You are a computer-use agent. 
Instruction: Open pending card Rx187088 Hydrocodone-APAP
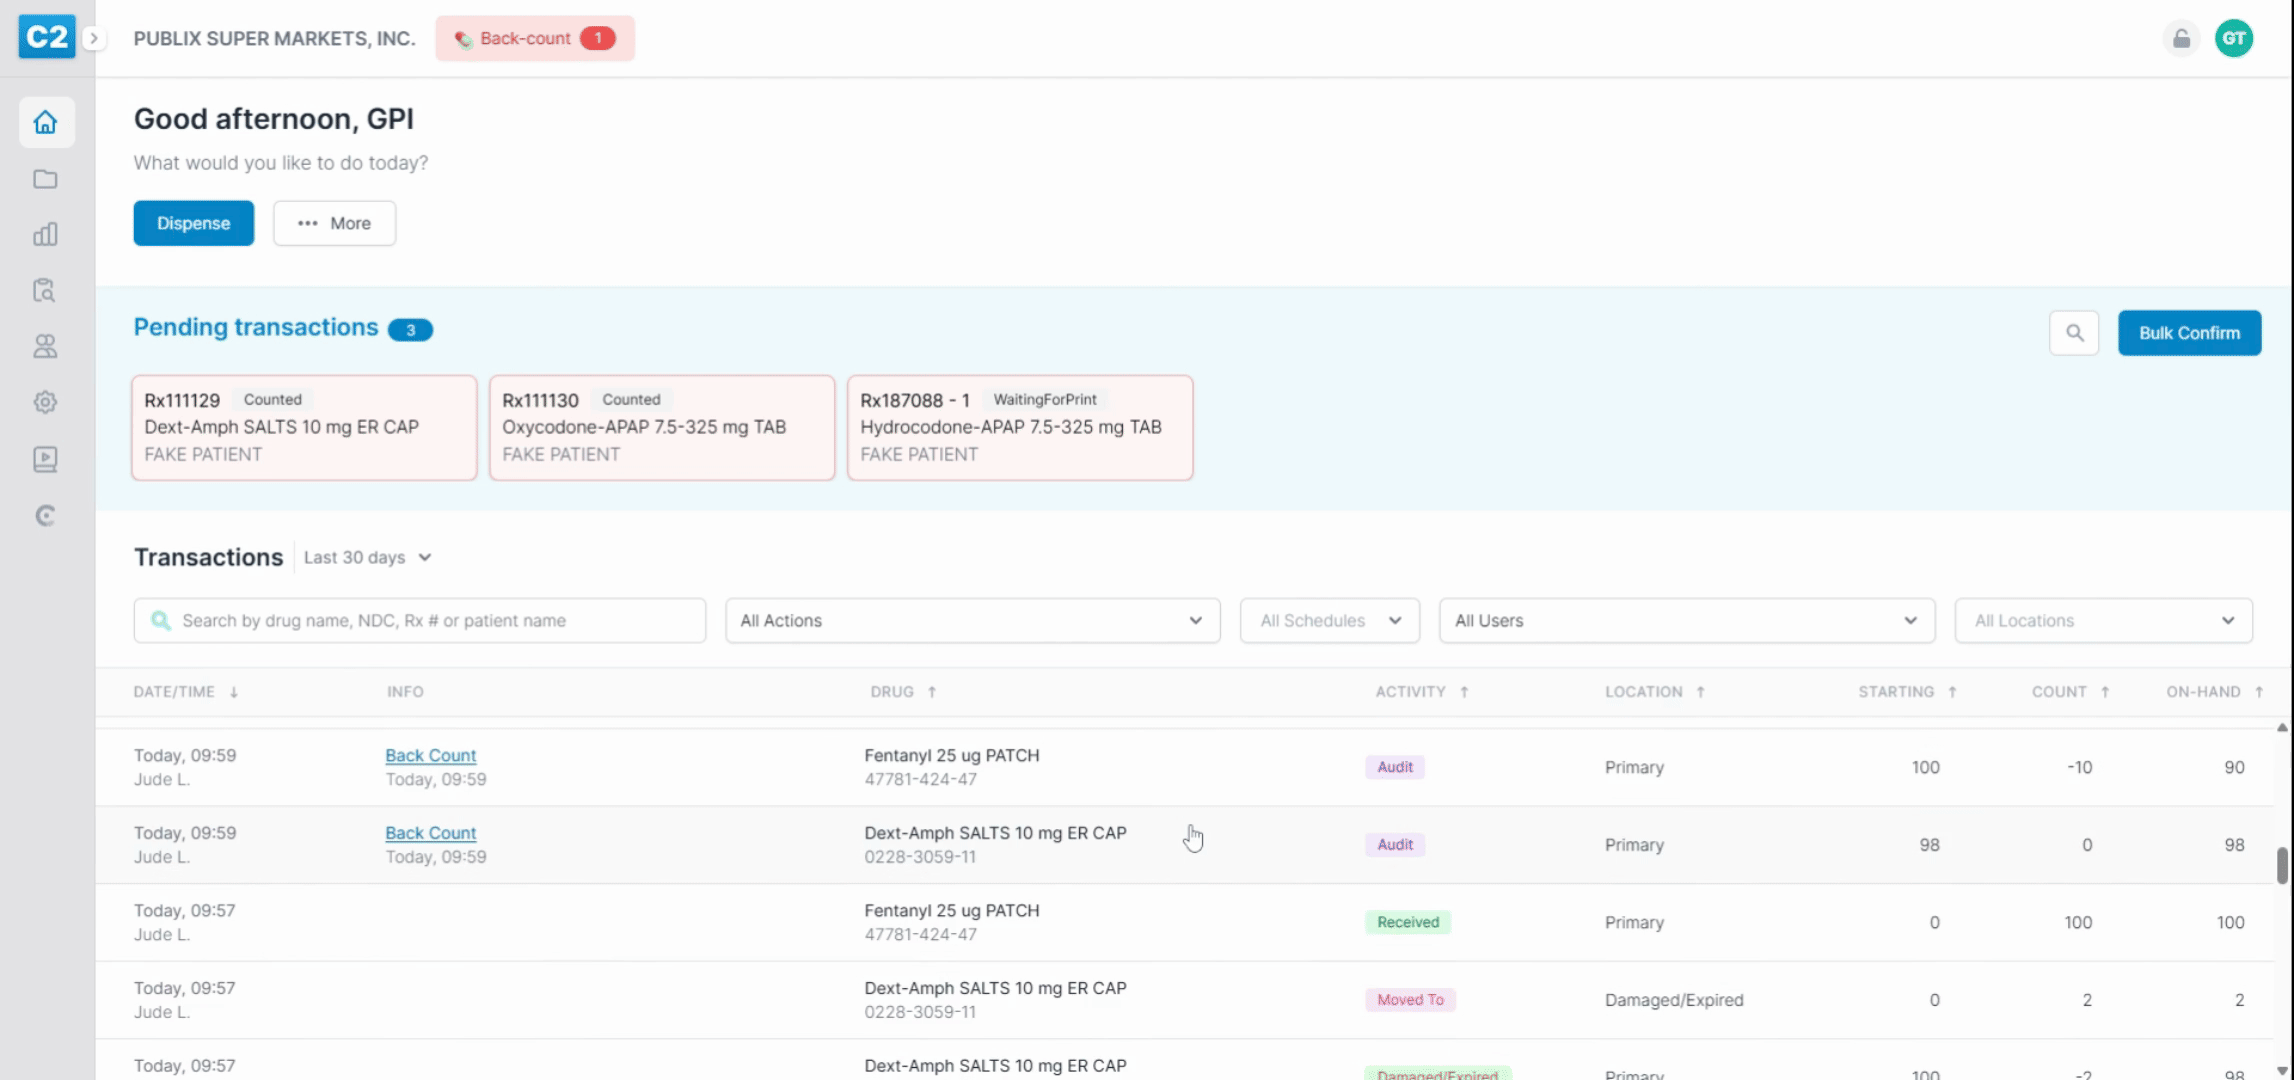coord(1020,427)
